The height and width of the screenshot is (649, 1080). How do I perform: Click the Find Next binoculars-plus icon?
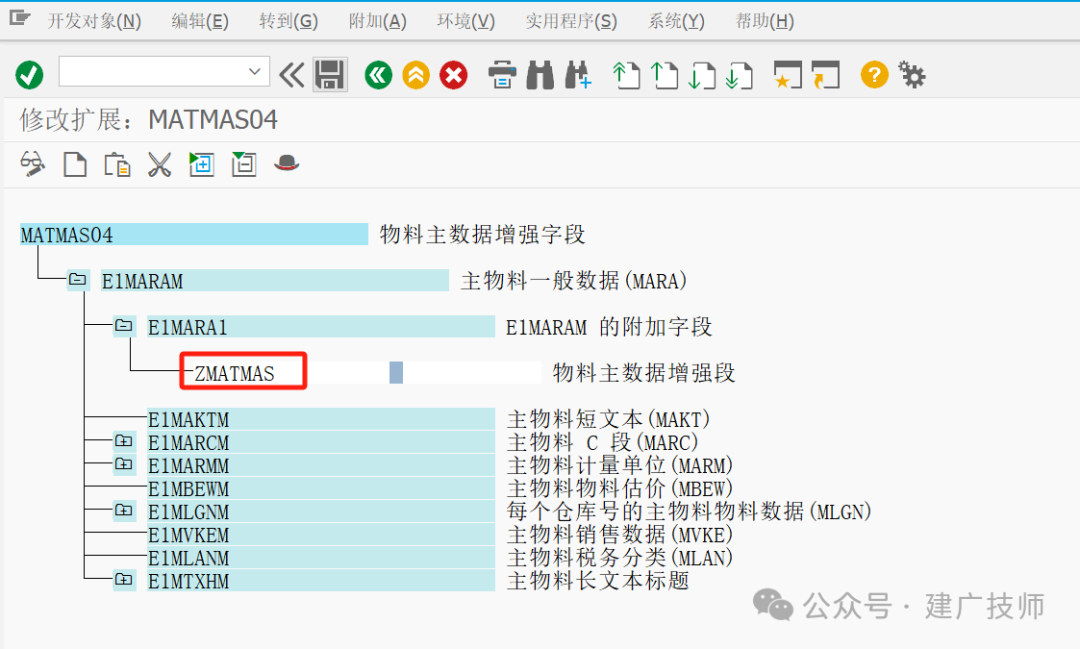[x=577, y=74]
